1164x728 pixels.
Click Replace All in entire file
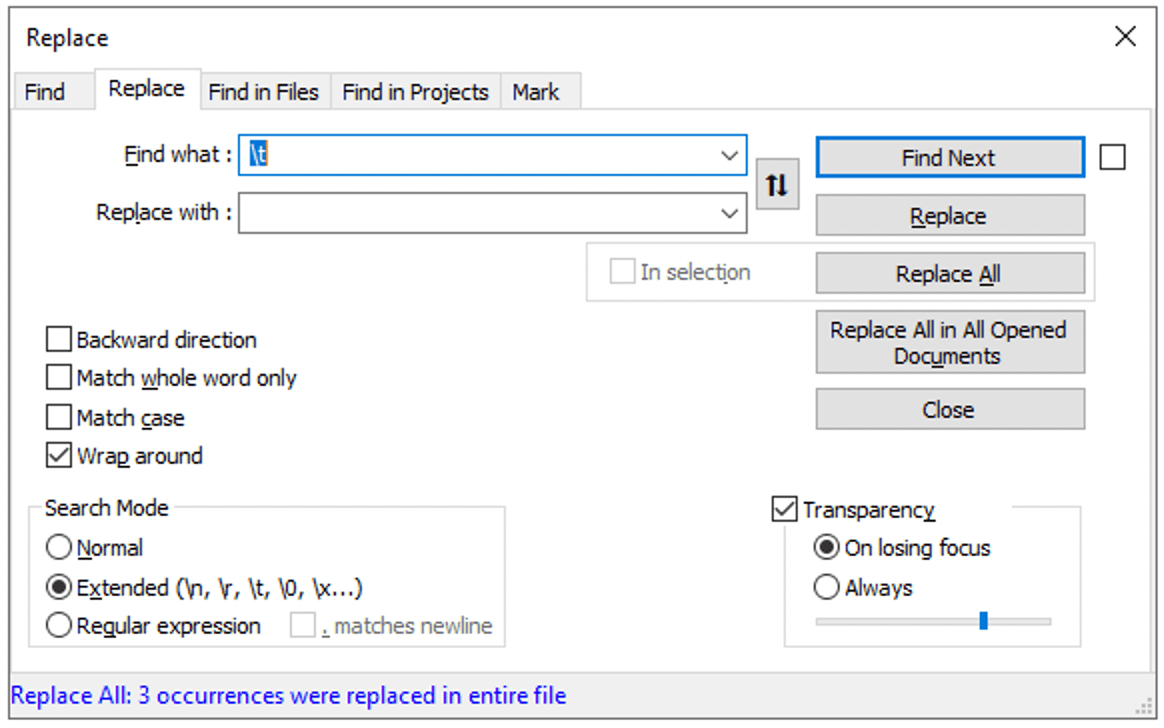pos(949,273)
